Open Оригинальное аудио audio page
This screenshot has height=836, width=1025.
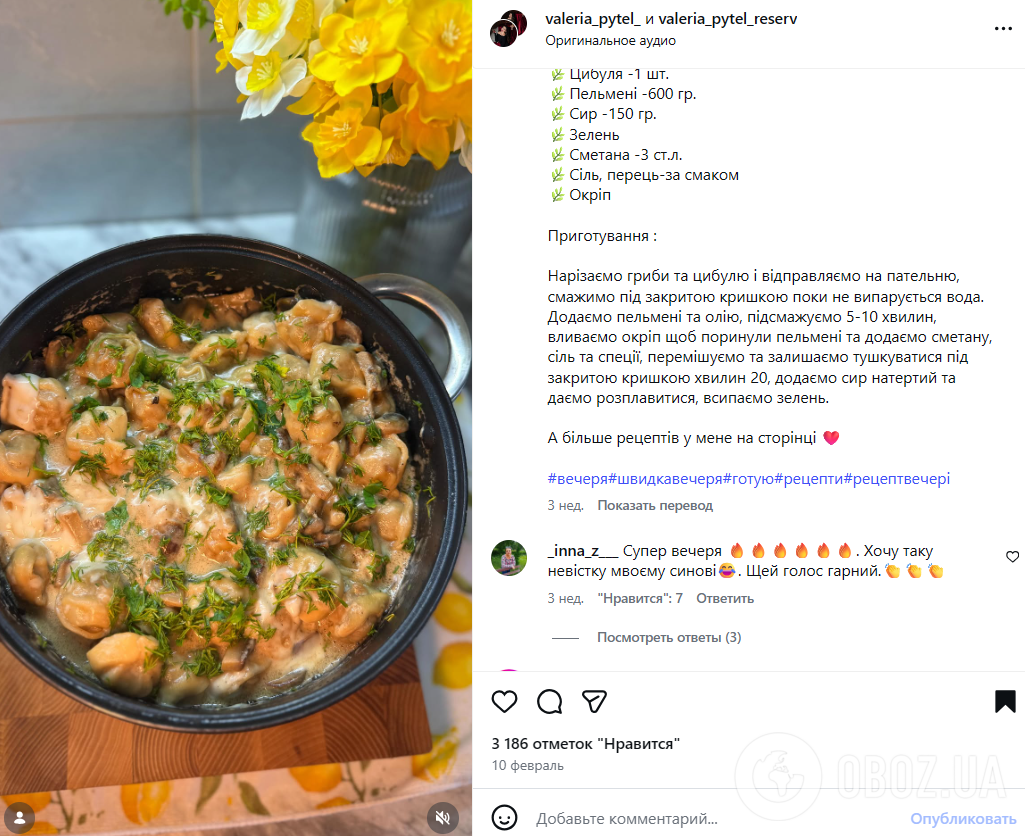point(611,41)
